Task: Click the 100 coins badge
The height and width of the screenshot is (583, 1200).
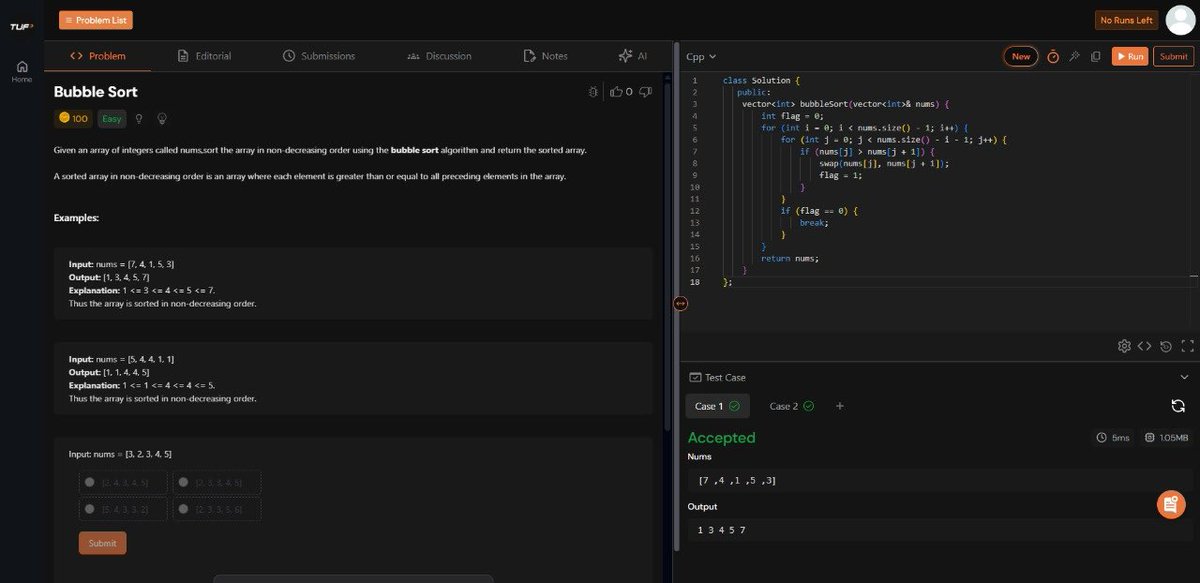Action: click(73, 119)
